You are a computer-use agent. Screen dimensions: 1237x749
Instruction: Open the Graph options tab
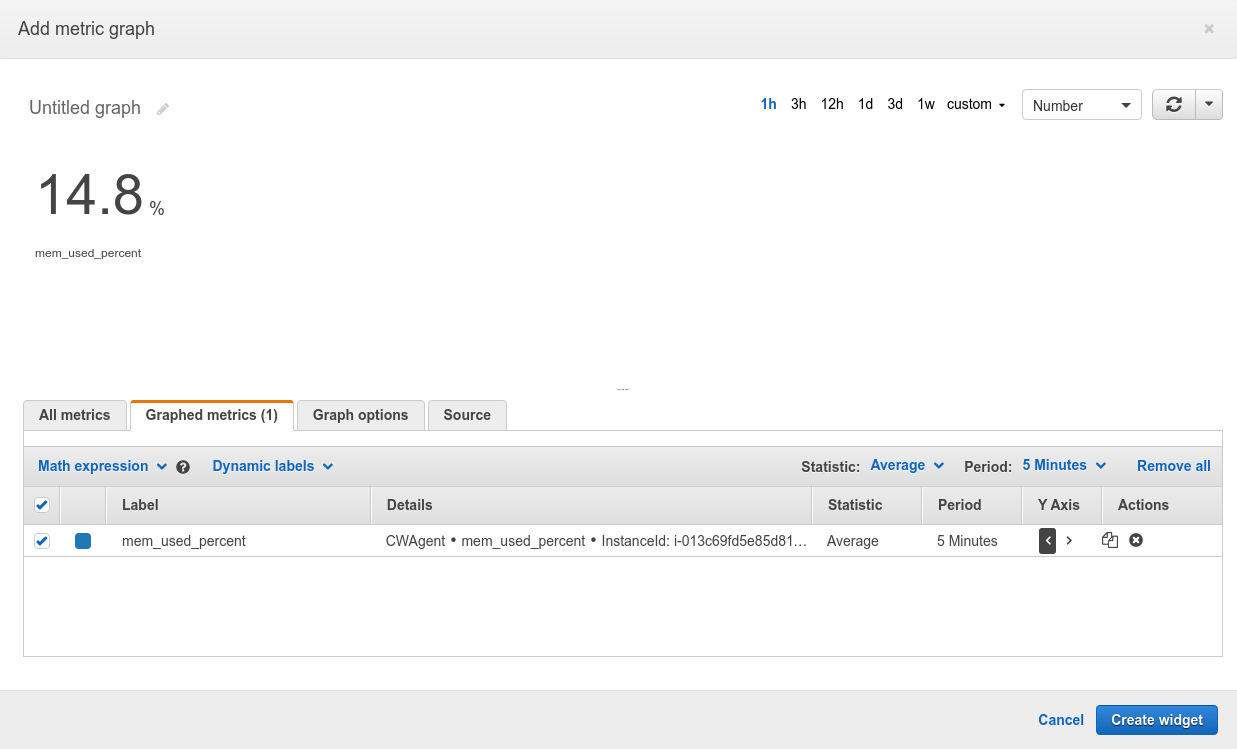(360, 415)
